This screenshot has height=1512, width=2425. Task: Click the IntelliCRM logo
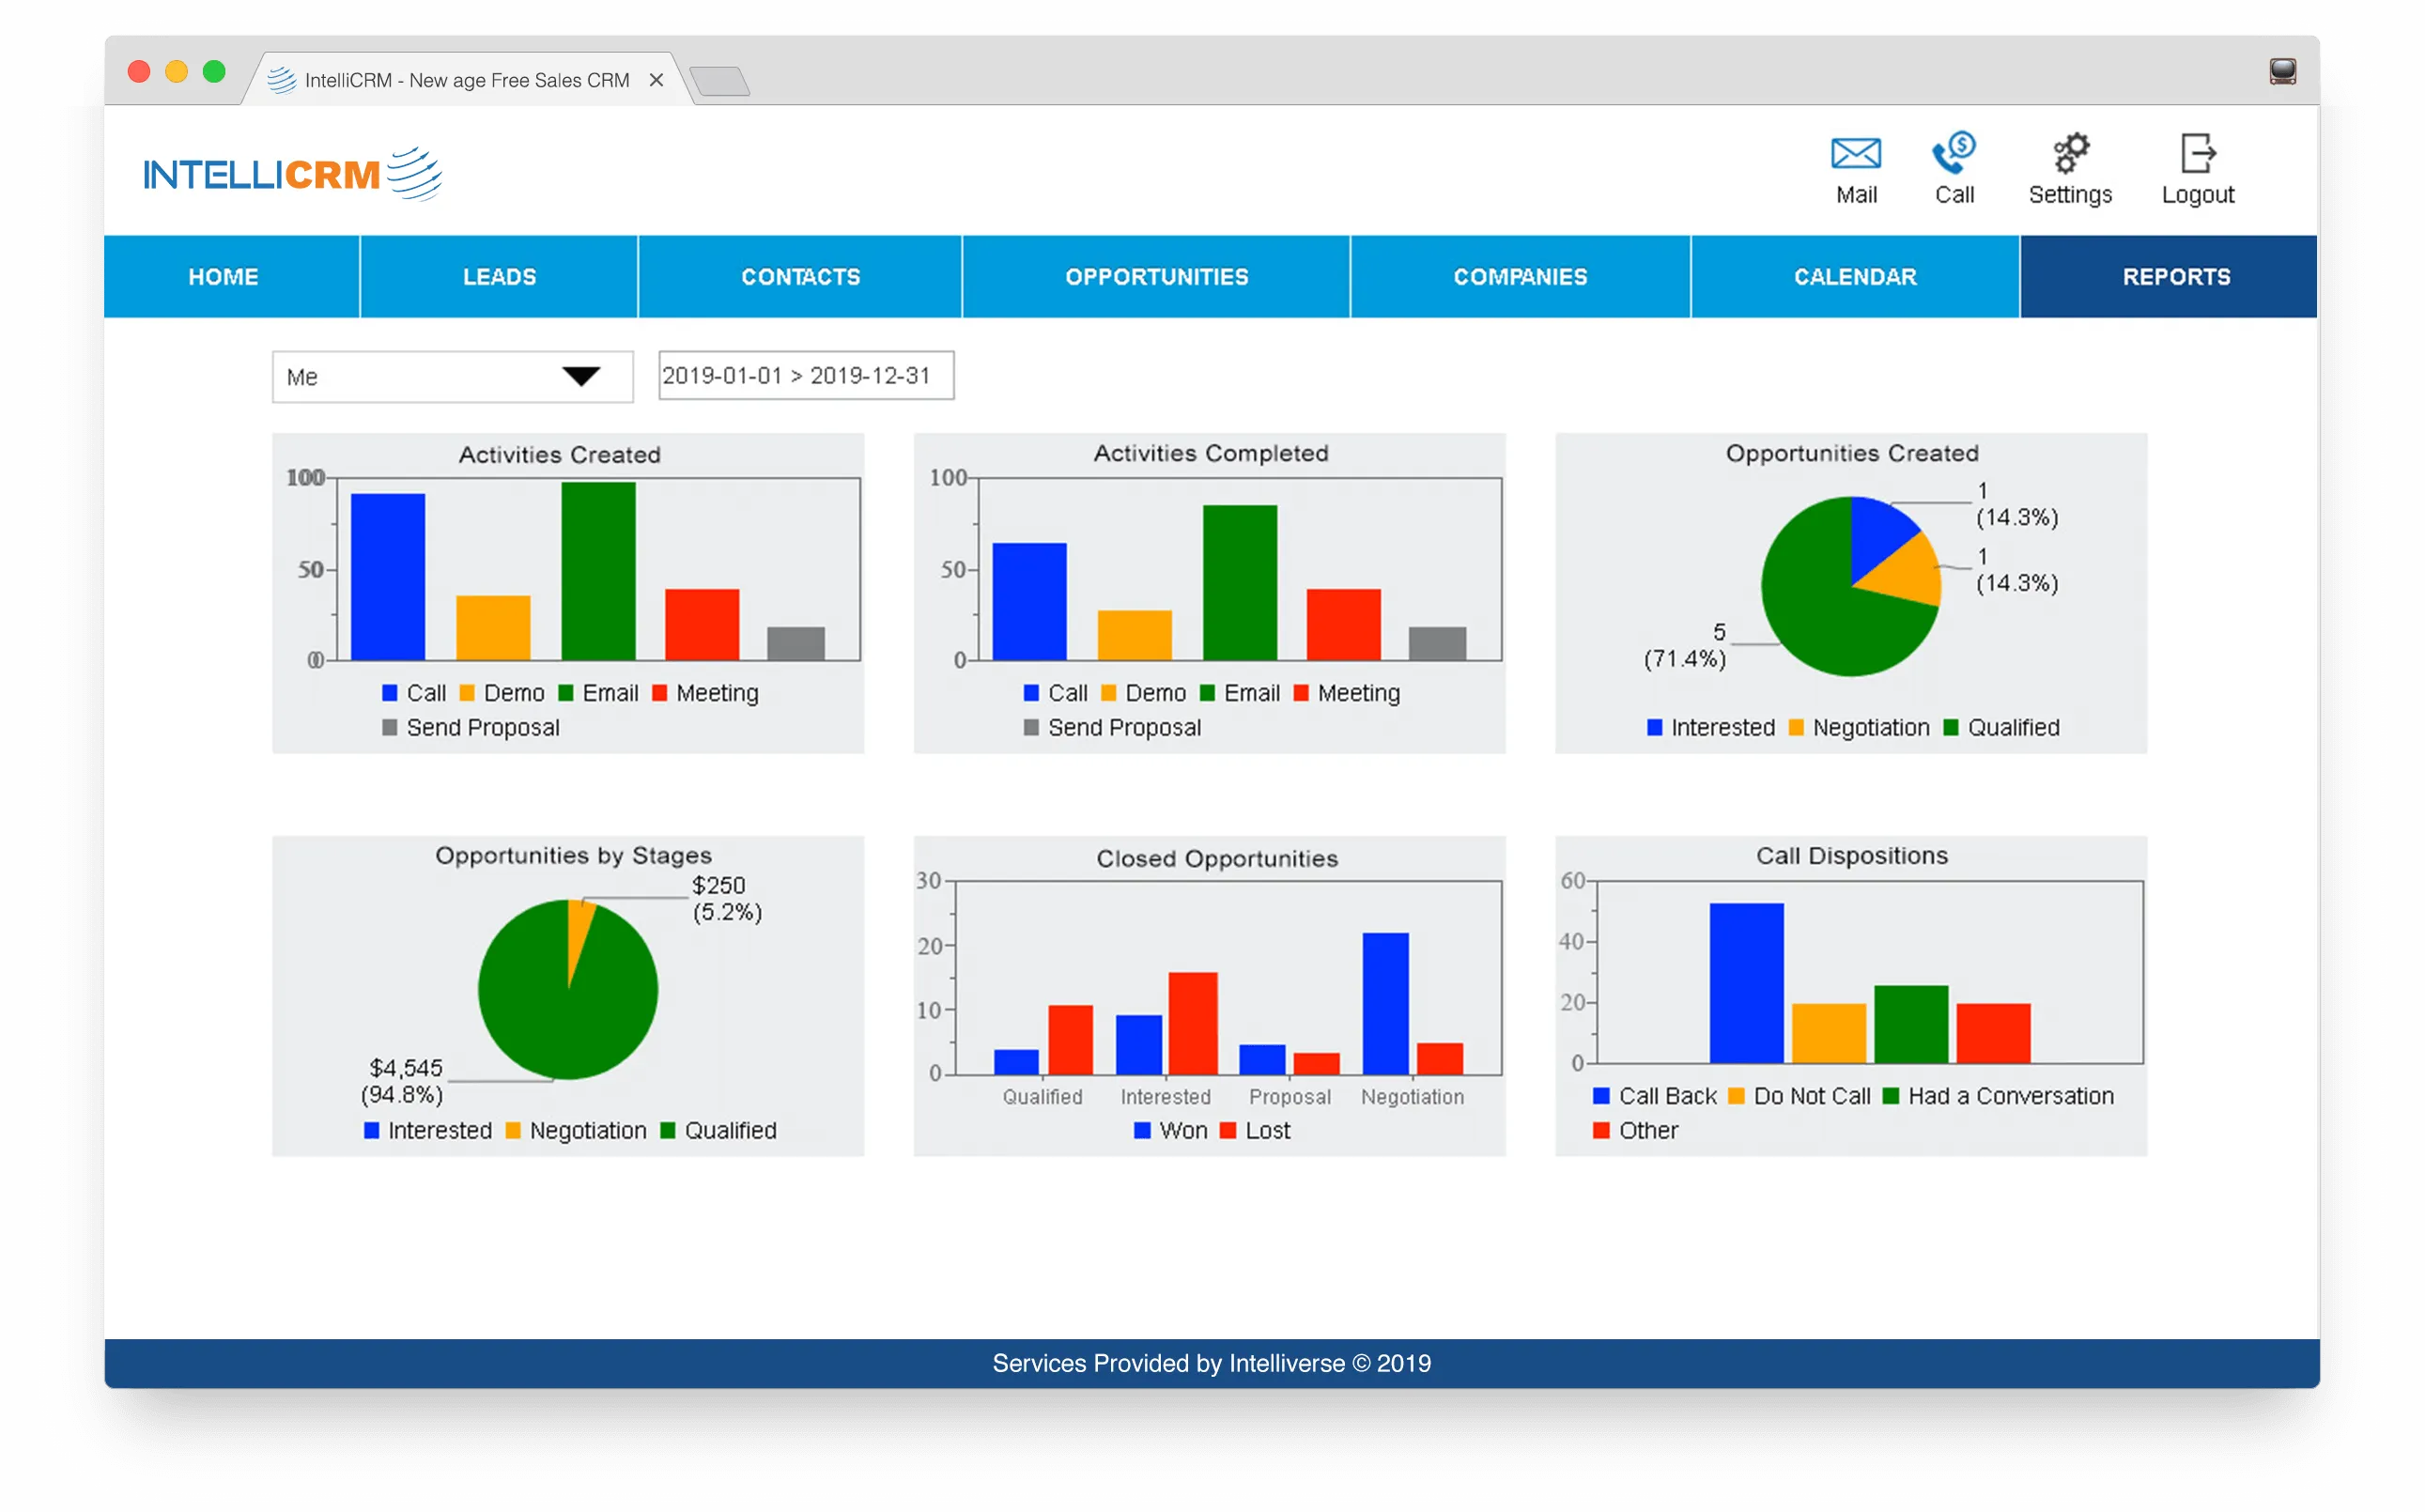pyautogui.click(x=292, y=174)
